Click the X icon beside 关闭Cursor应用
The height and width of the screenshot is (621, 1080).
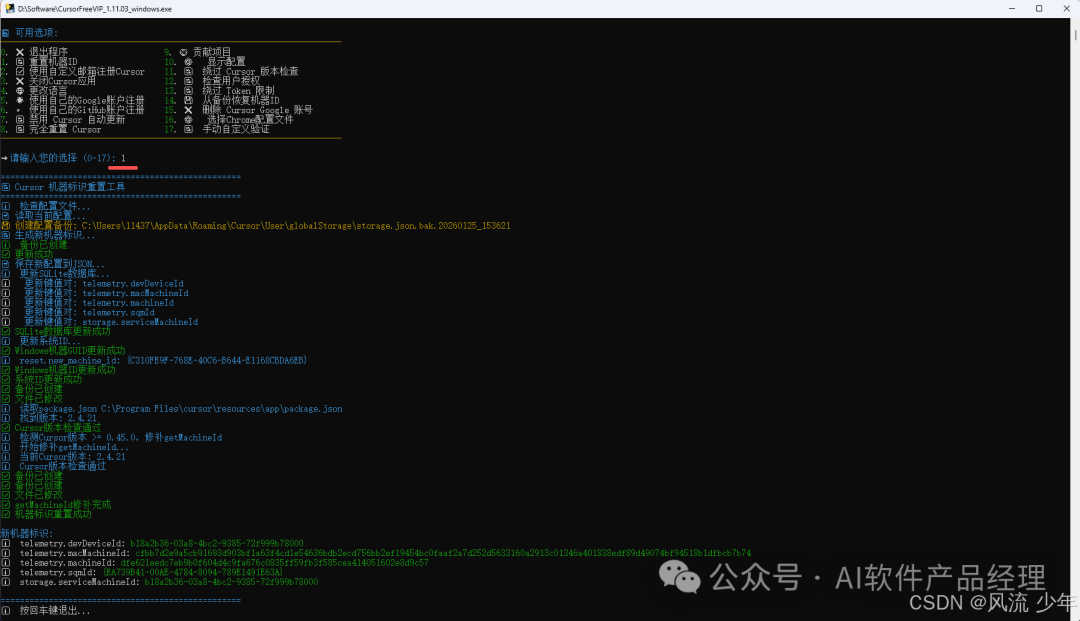[x=20, y=81]
